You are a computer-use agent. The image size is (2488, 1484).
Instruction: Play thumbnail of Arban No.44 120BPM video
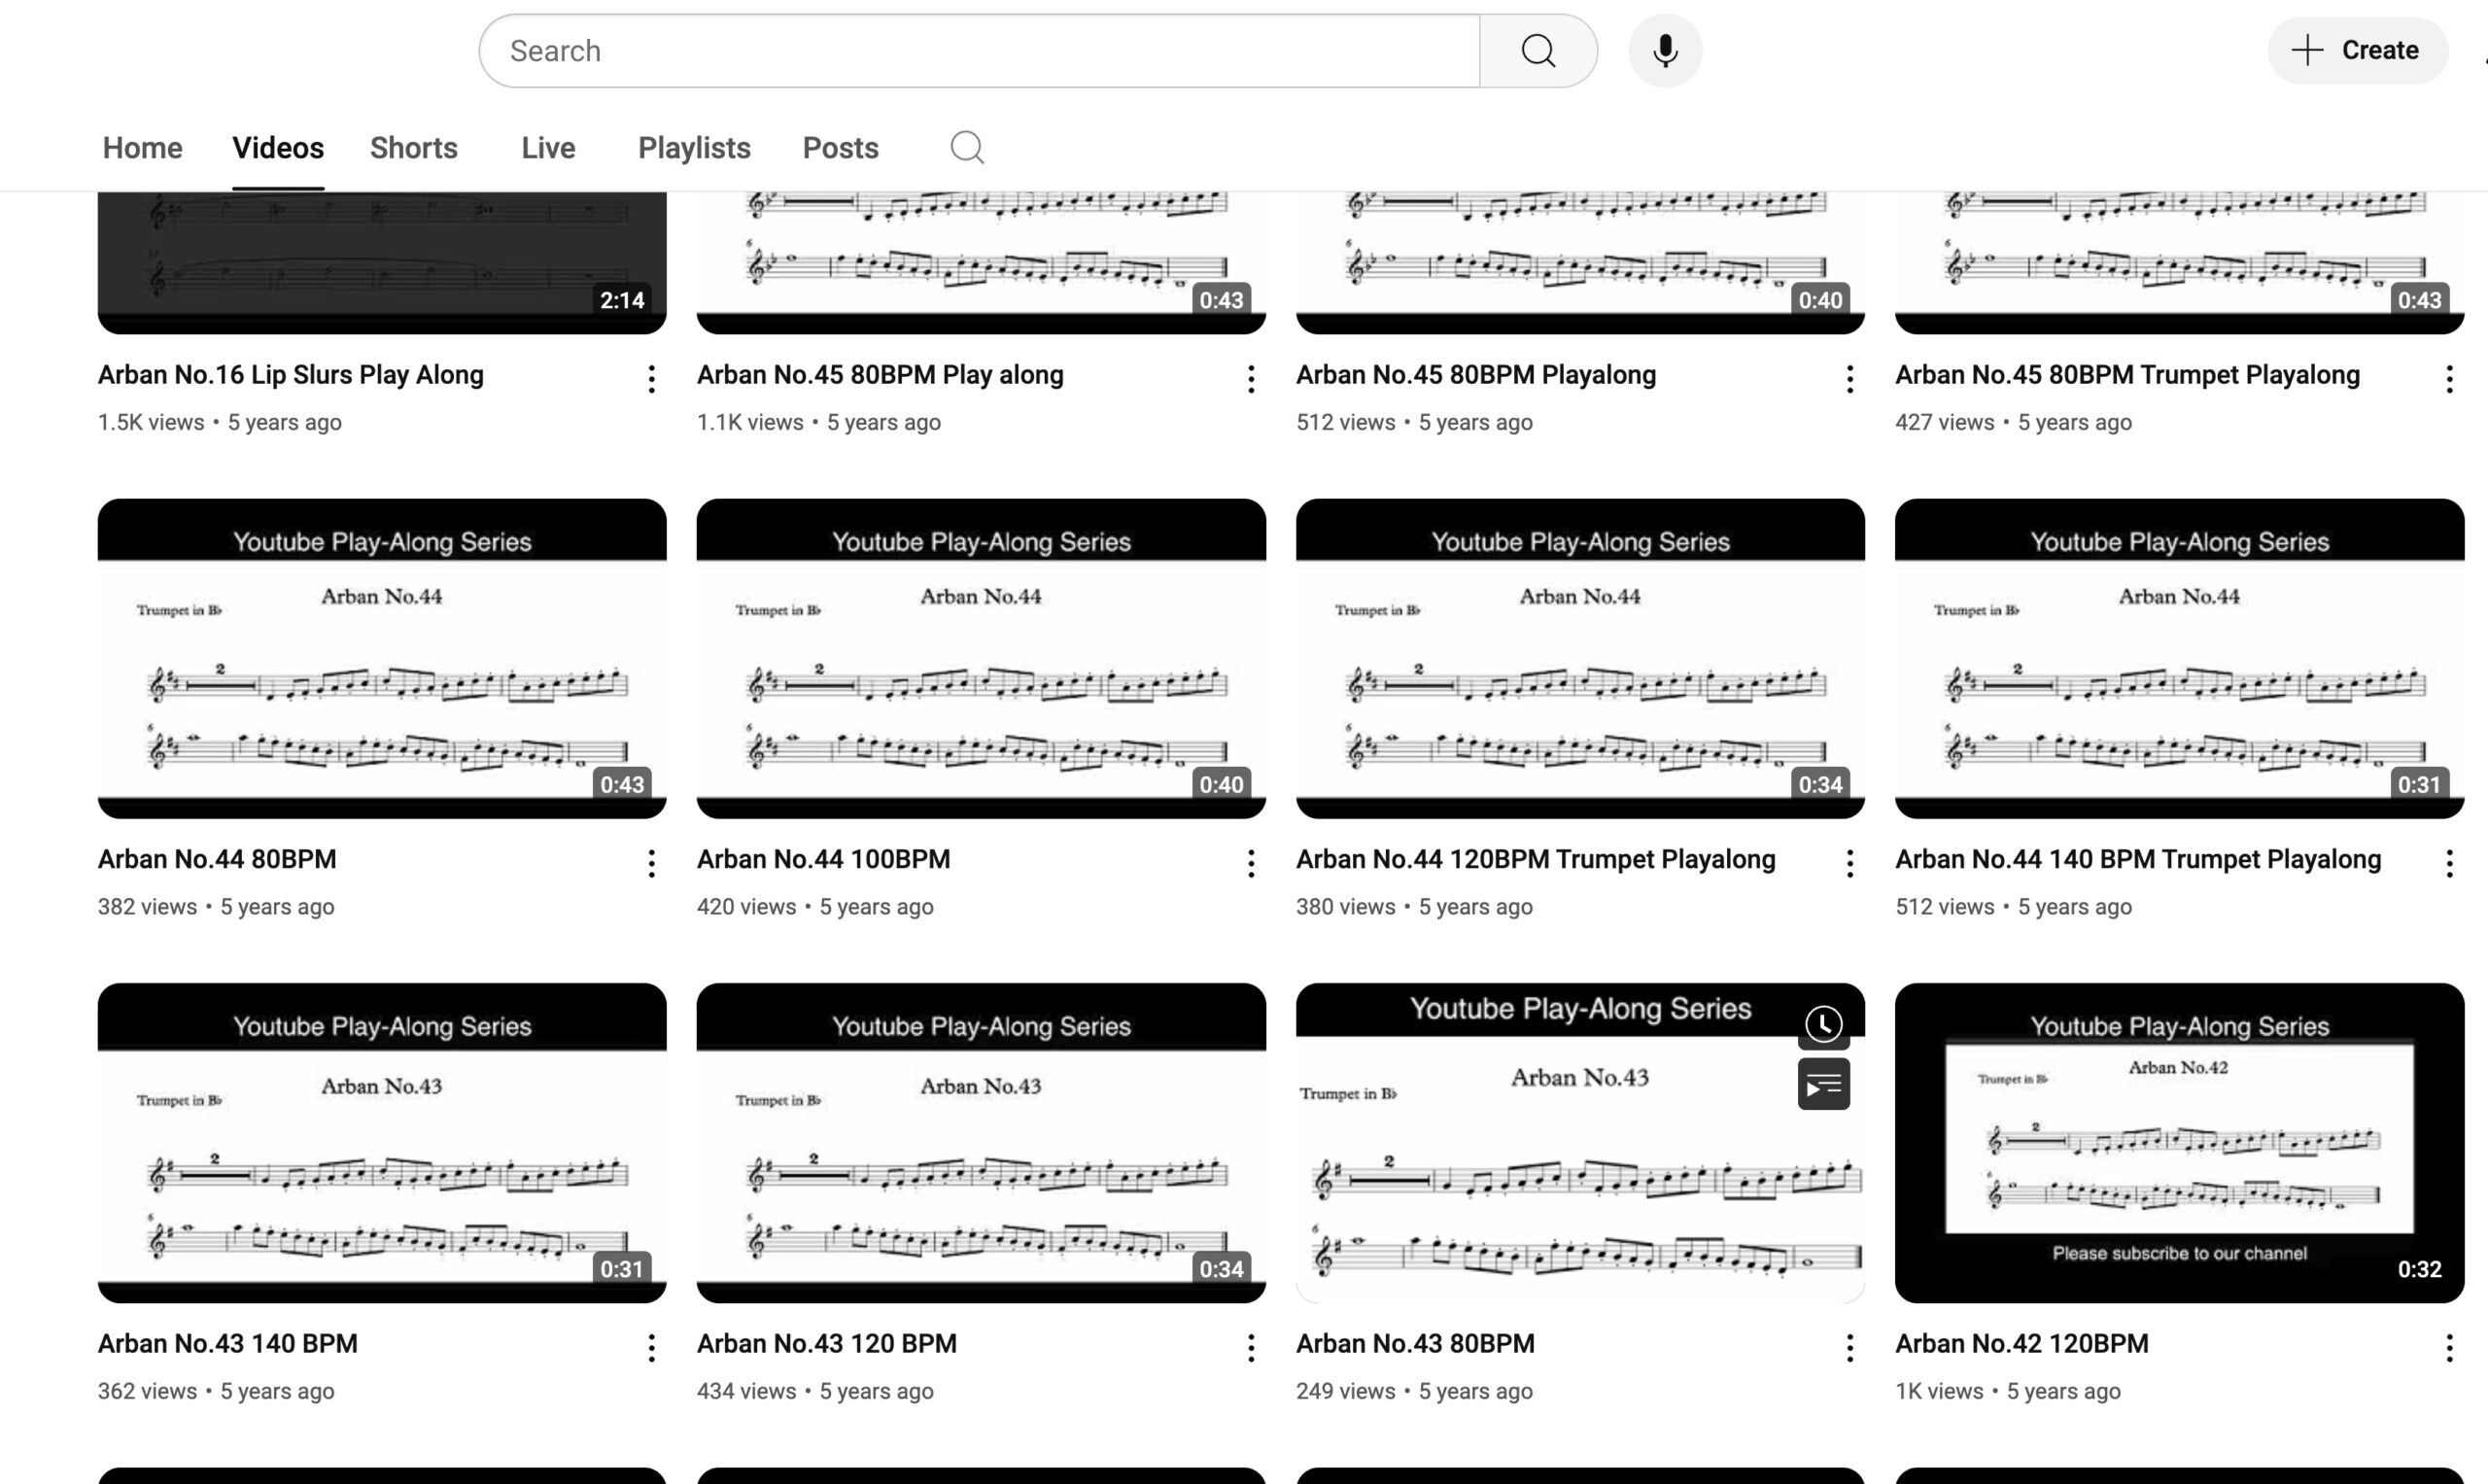(1580, 658)
